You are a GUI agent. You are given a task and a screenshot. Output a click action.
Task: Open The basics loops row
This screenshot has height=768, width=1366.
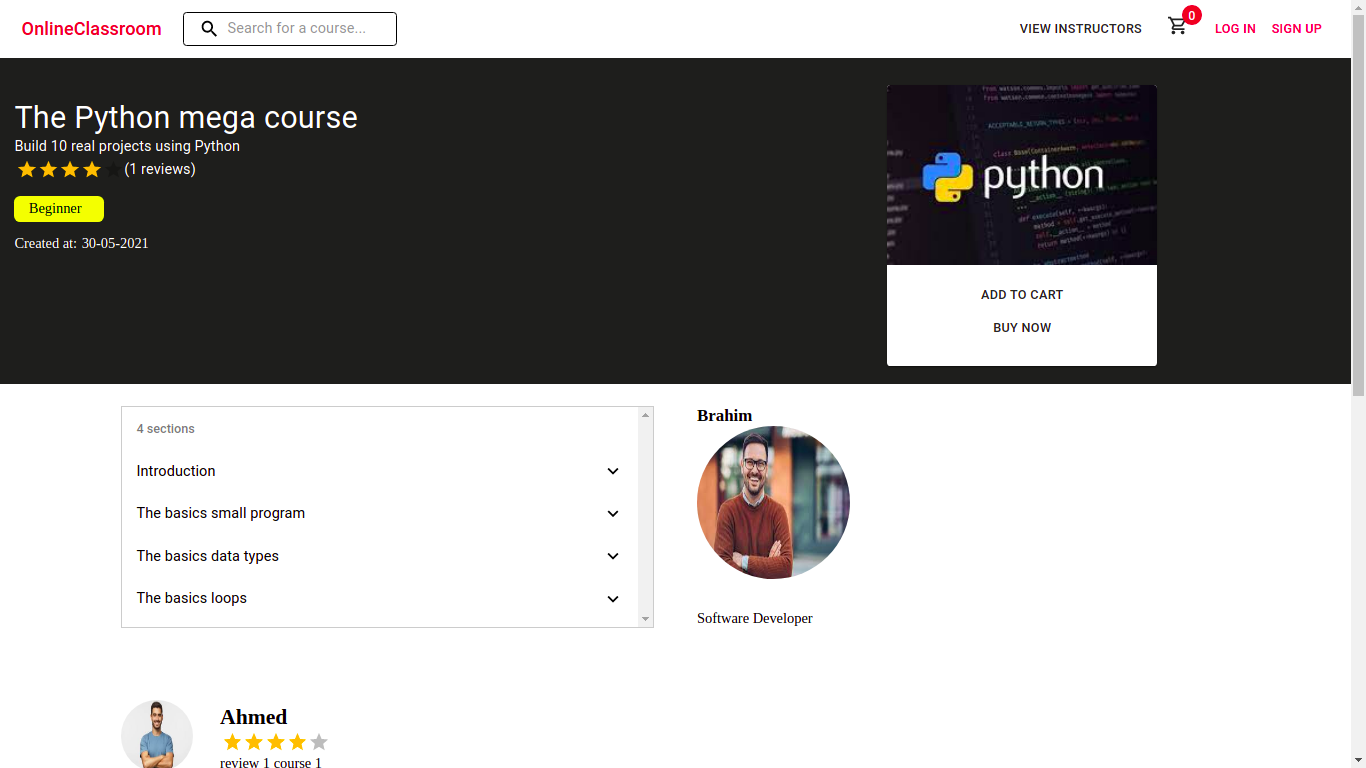379,598
